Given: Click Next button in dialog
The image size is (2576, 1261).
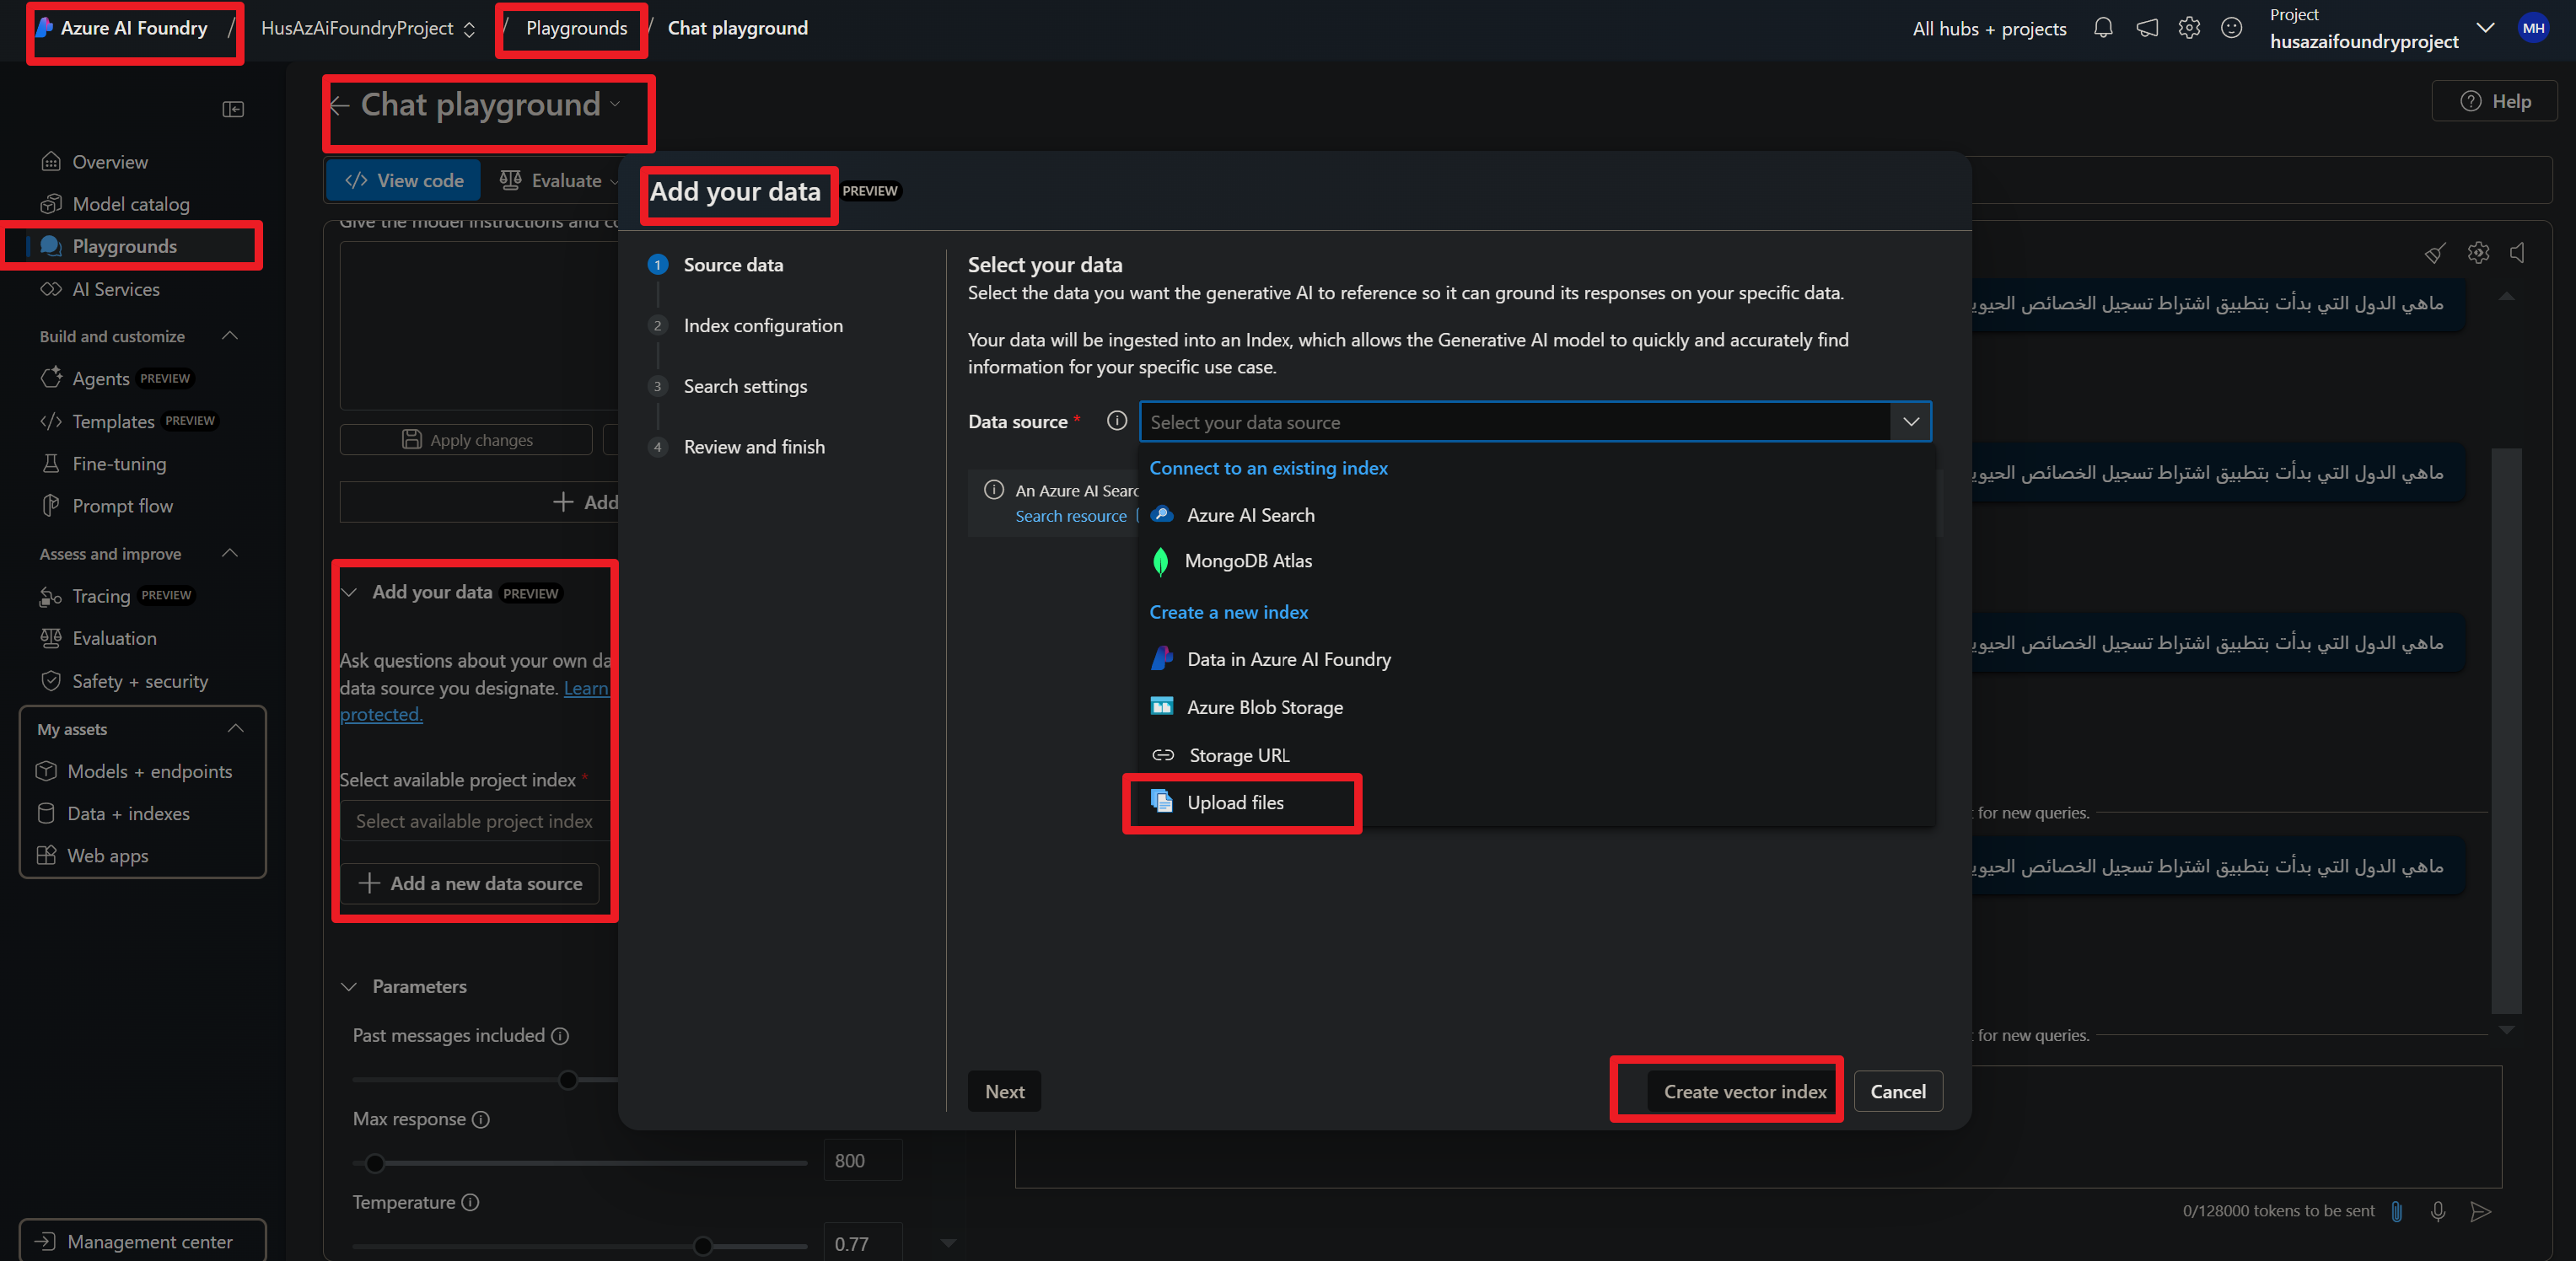Looking at the screenshot, I should pos(1004,1091).
